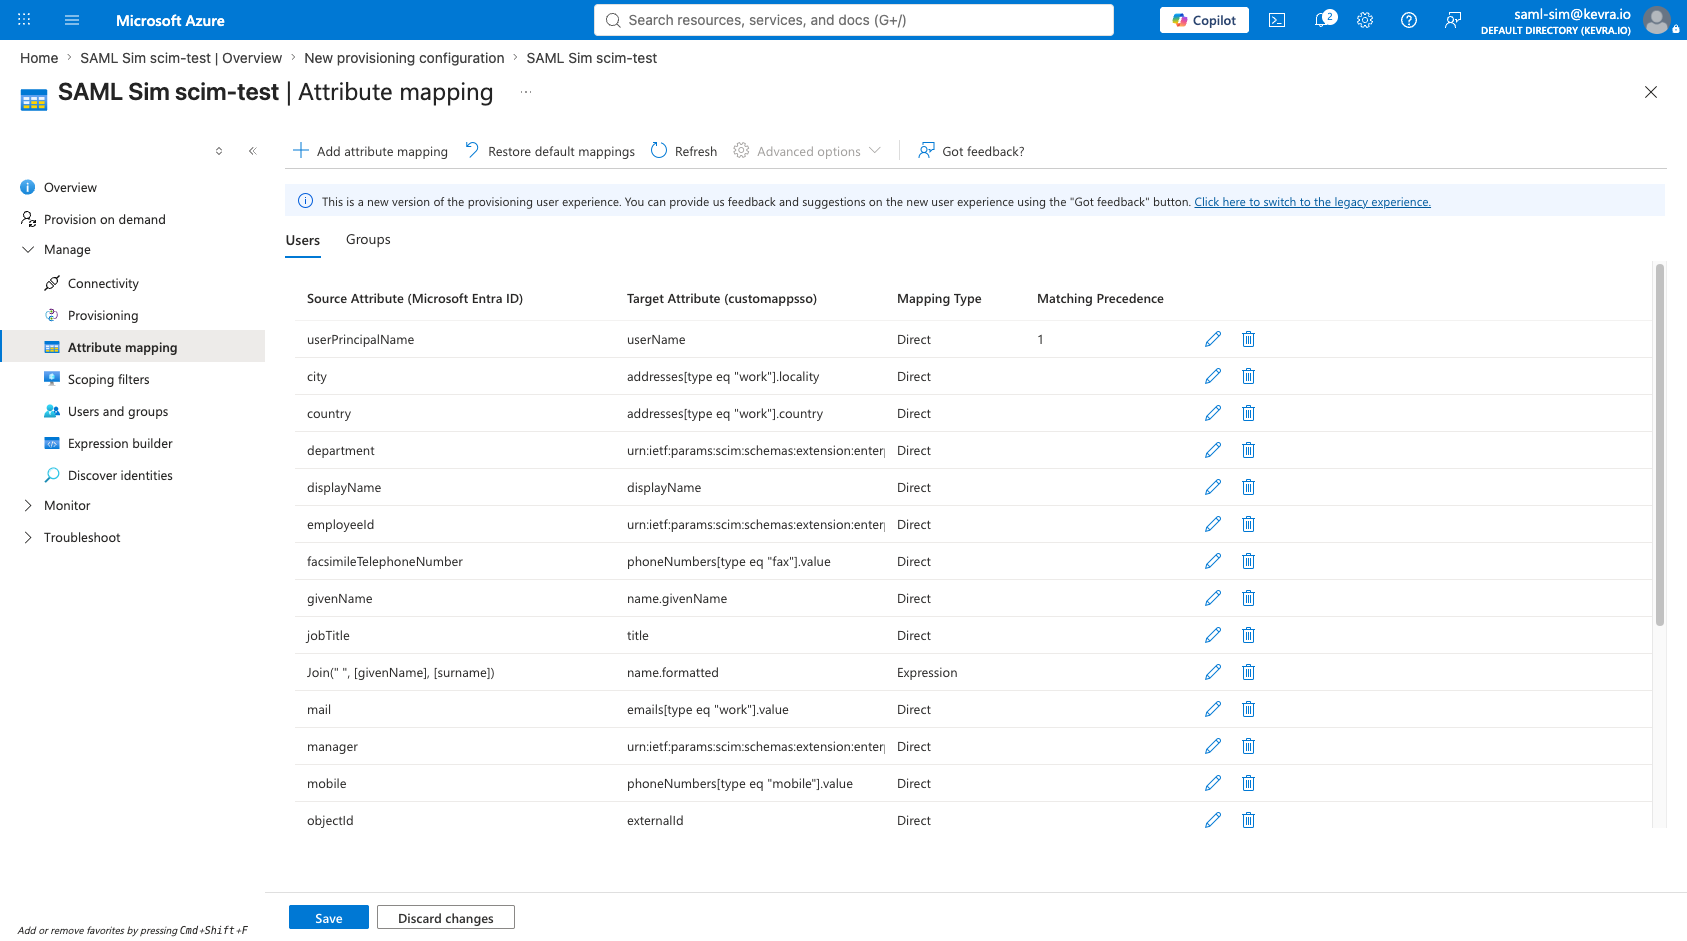Edit the Join expression mapping
The height and width of the screenshot is (941, 1687).
(x=1213, y=672)
